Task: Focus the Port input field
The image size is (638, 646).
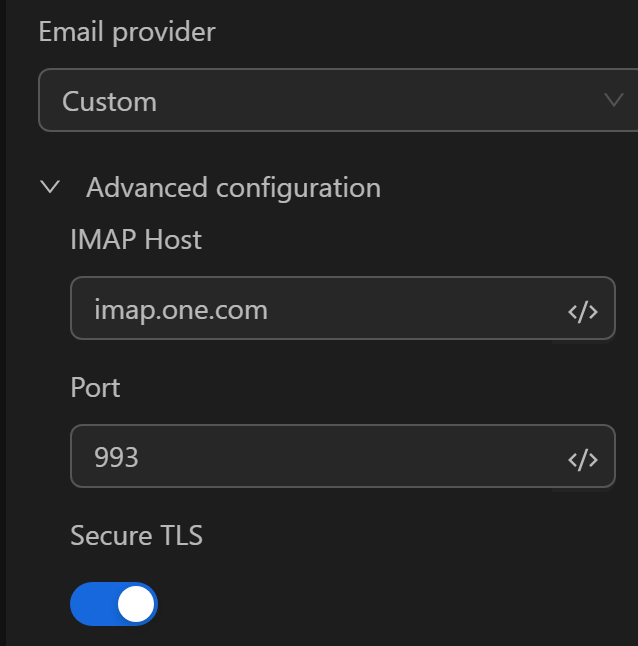Action: click(320, 457)
